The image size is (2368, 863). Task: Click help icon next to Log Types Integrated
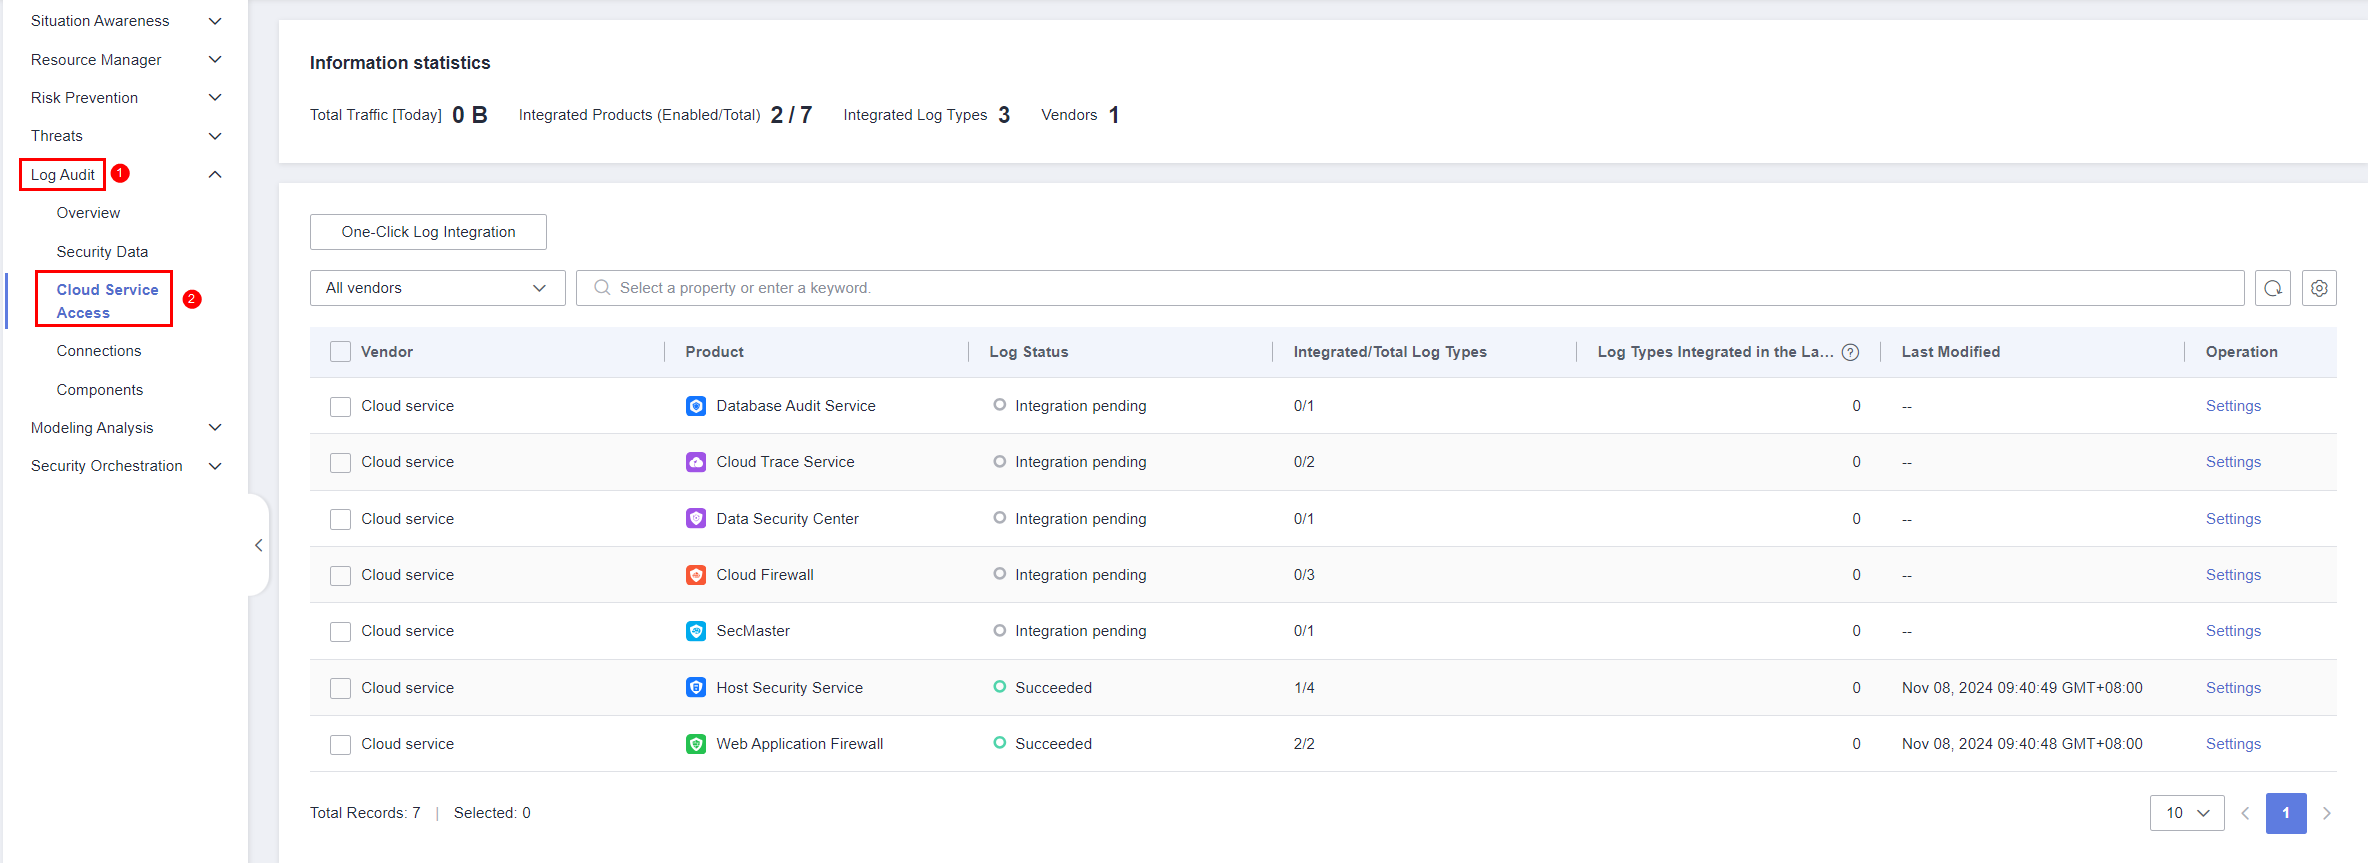click(1850, 352)
